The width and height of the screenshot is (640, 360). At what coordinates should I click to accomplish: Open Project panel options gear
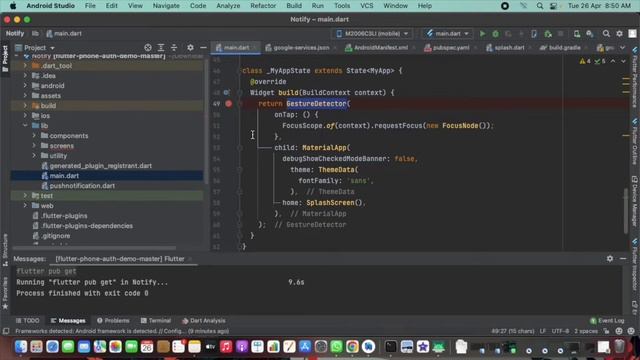pyautogui.click(x=190, y=48)
